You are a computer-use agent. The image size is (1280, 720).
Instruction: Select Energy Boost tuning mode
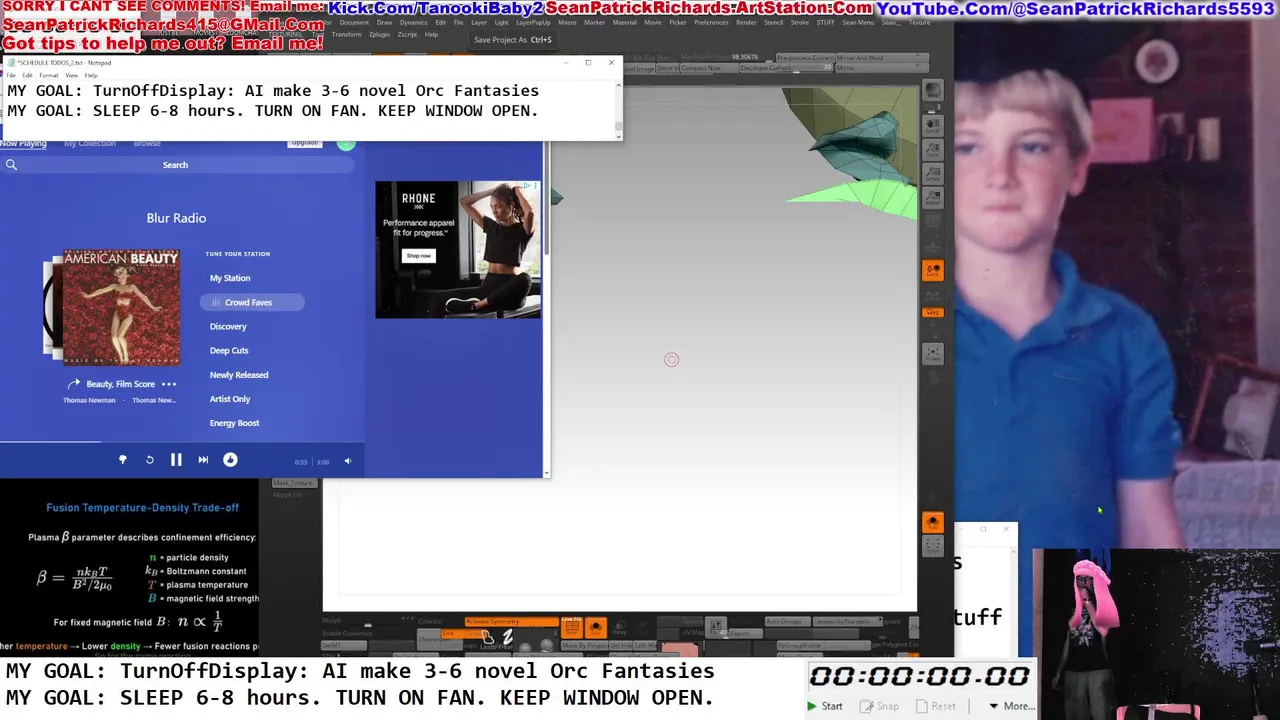tap(234, 423)
